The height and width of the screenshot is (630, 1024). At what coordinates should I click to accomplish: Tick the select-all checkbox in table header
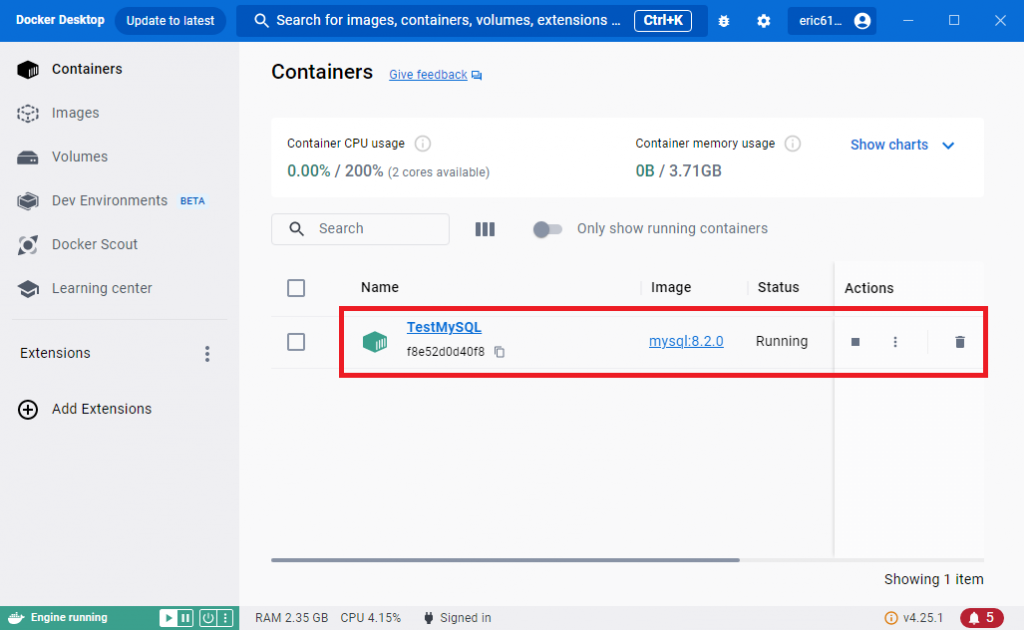(x=296, y=288)
